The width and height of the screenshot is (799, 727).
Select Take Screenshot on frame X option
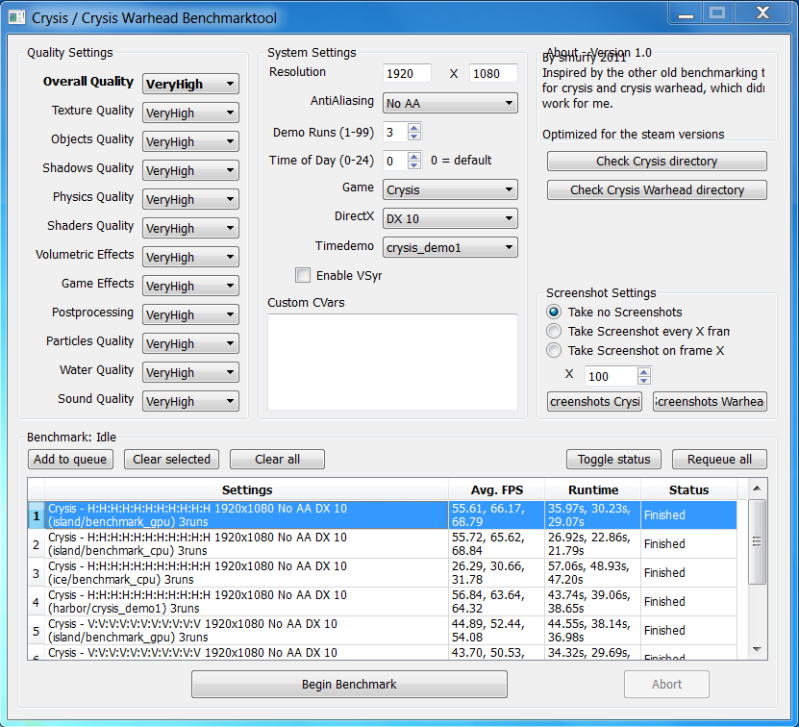554,351
